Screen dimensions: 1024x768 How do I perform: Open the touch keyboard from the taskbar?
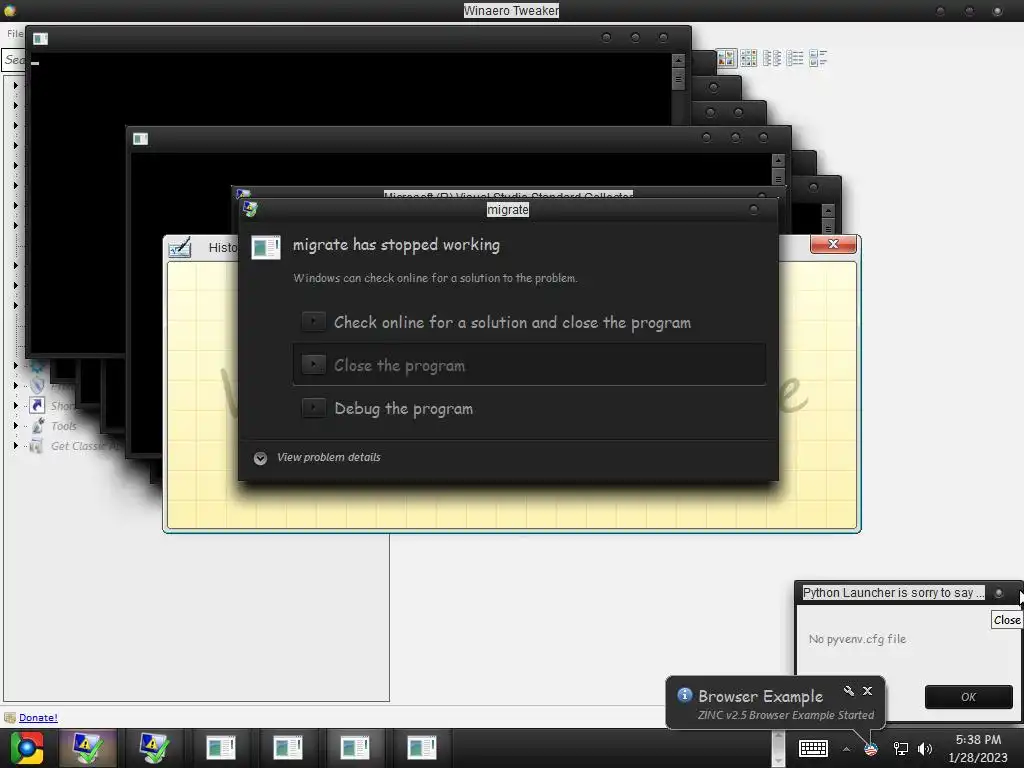pyautogui.click(x=813, y=748)
